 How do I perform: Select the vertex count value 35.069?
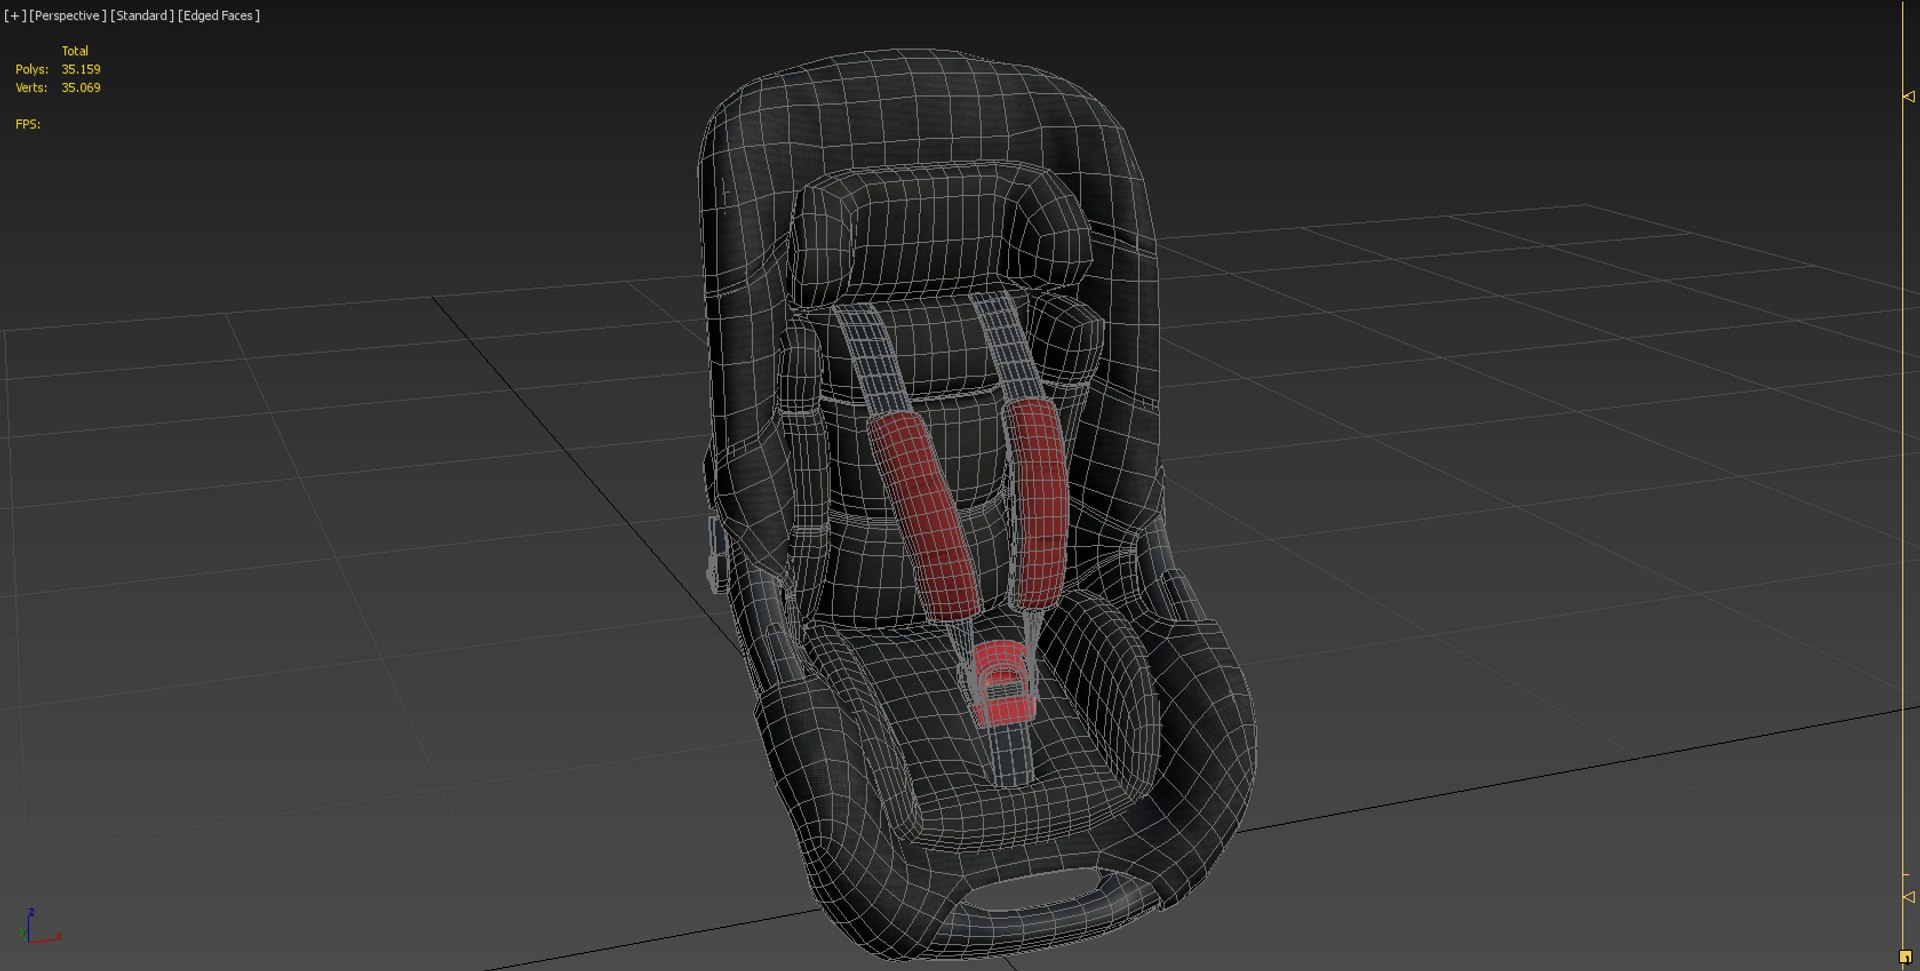[81, 88]
